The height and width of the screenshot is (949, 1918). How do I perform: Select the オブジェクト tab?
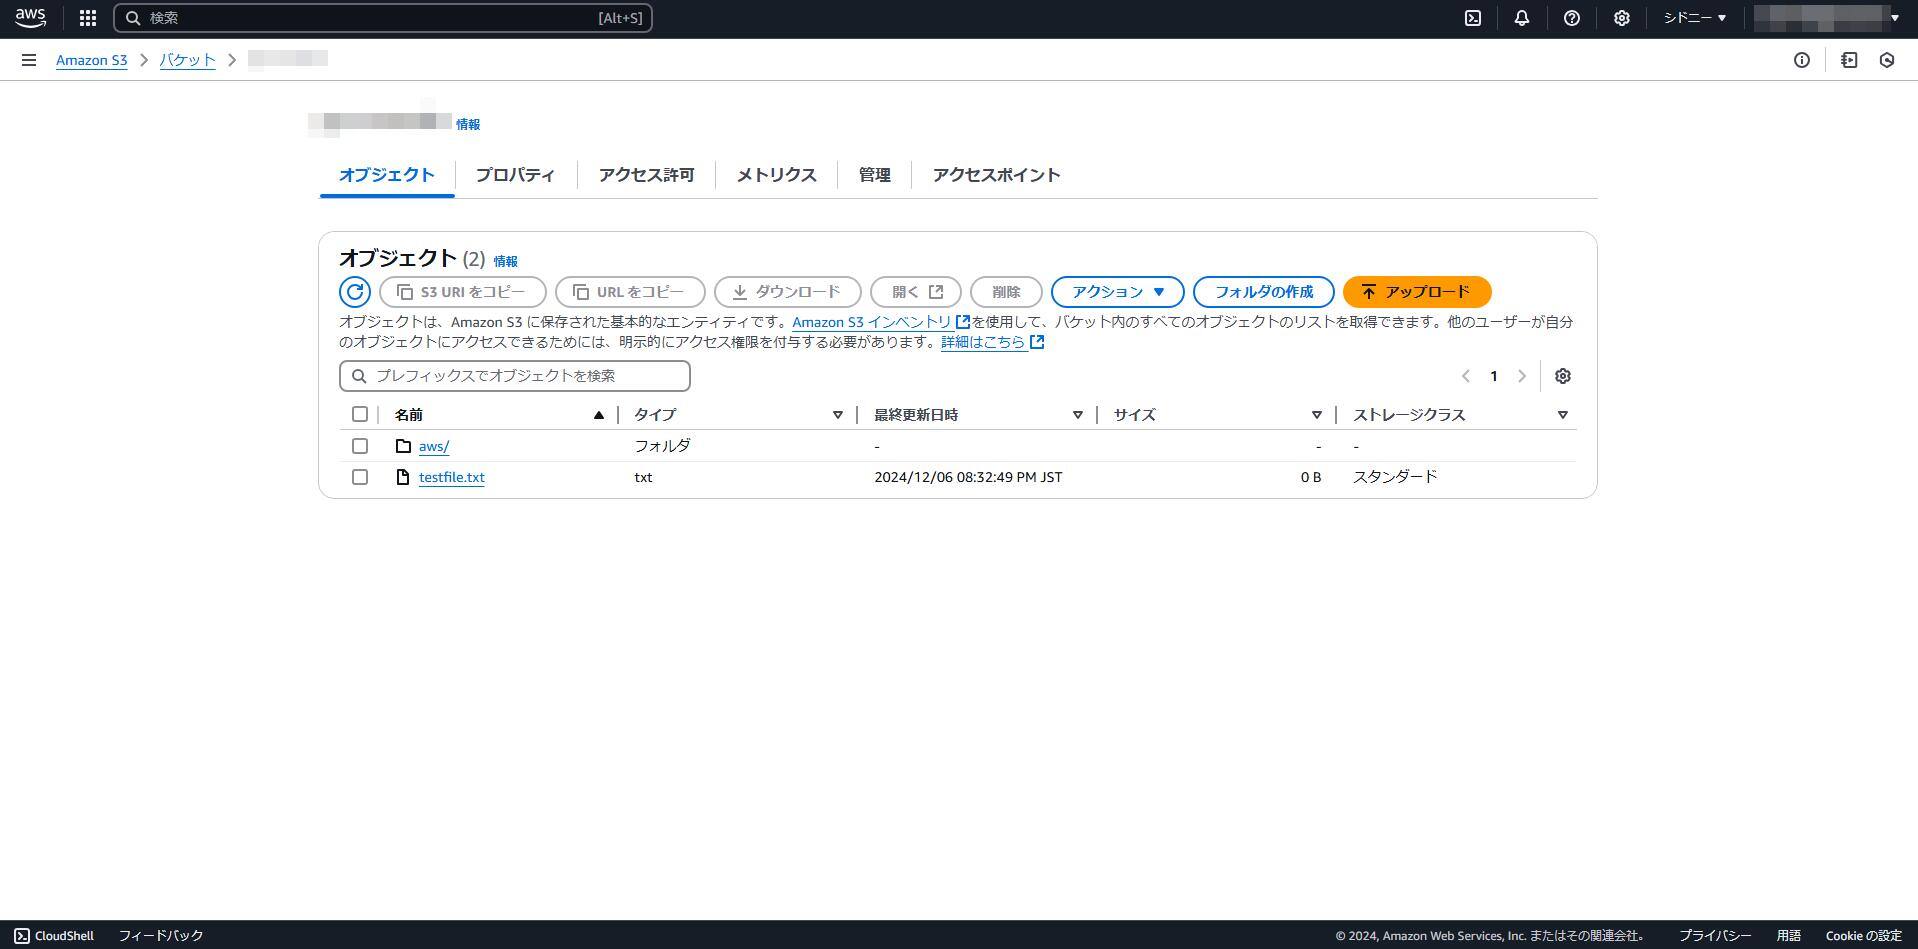(x=387, y=175)
